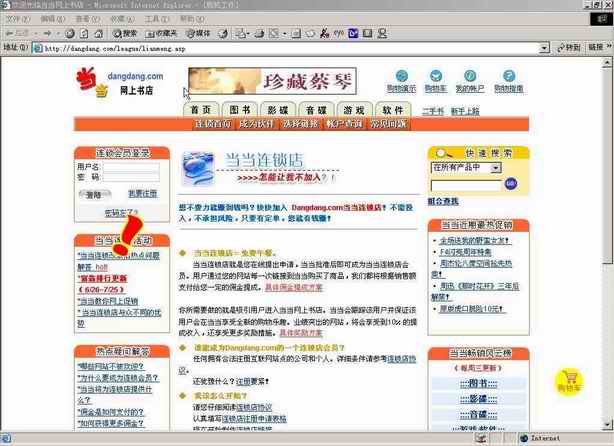Open the 工具 Tools menu

coord(157,19)
